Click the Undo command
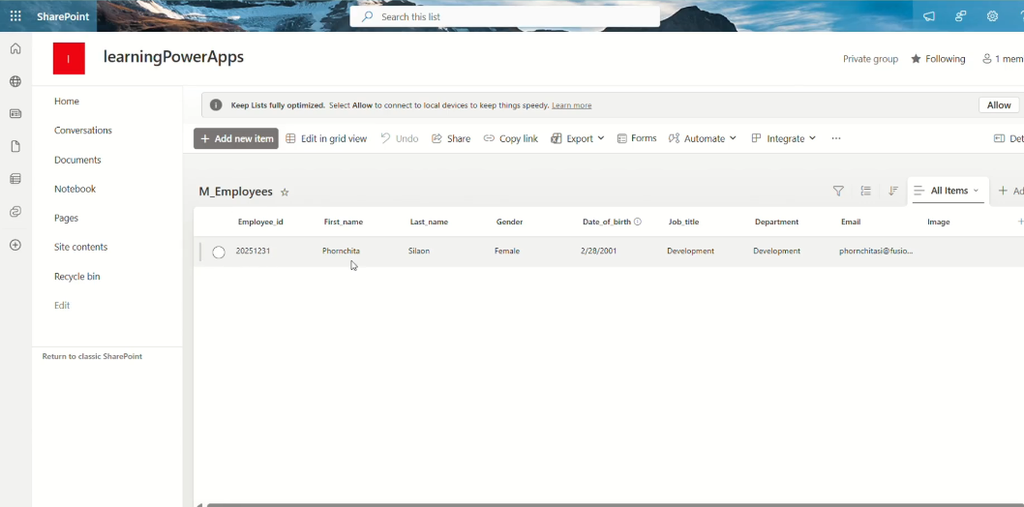Viewport: 1024px width, 507px height. [400, 139]
